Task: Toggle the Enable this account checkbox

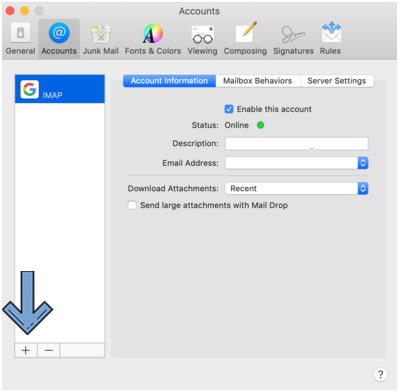Action: (229, 109)
